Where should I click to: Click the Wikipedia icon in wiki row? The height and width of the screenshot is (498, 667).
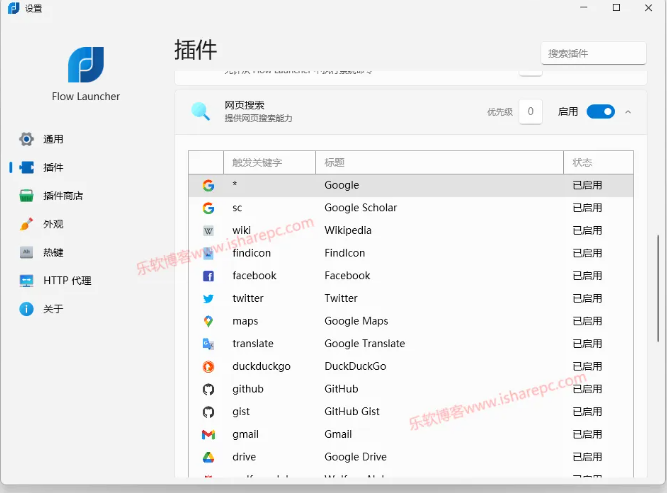pyautogui.click(x=208, y=231)
